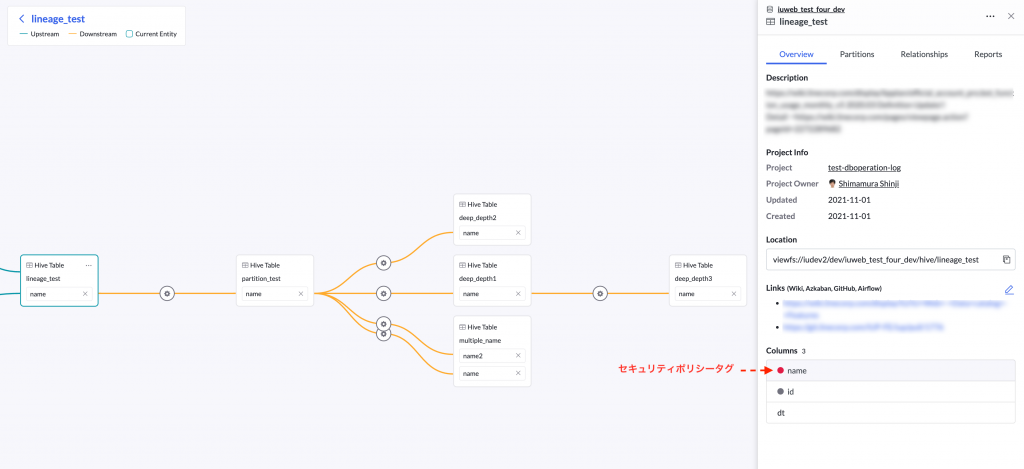Select the dt column row in Columns list
Image resolution: width=1024 pixels, height=469 pixels.
click(x=890, y=413)
